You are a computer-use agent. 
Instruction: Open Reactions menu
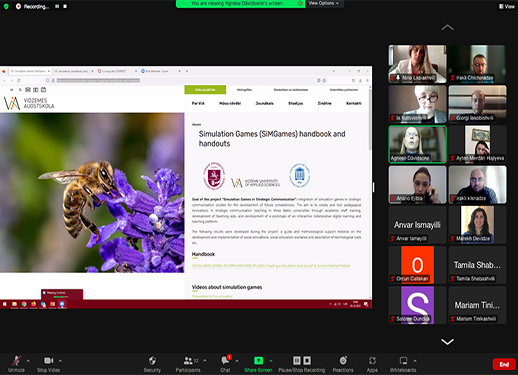point(343,364)
